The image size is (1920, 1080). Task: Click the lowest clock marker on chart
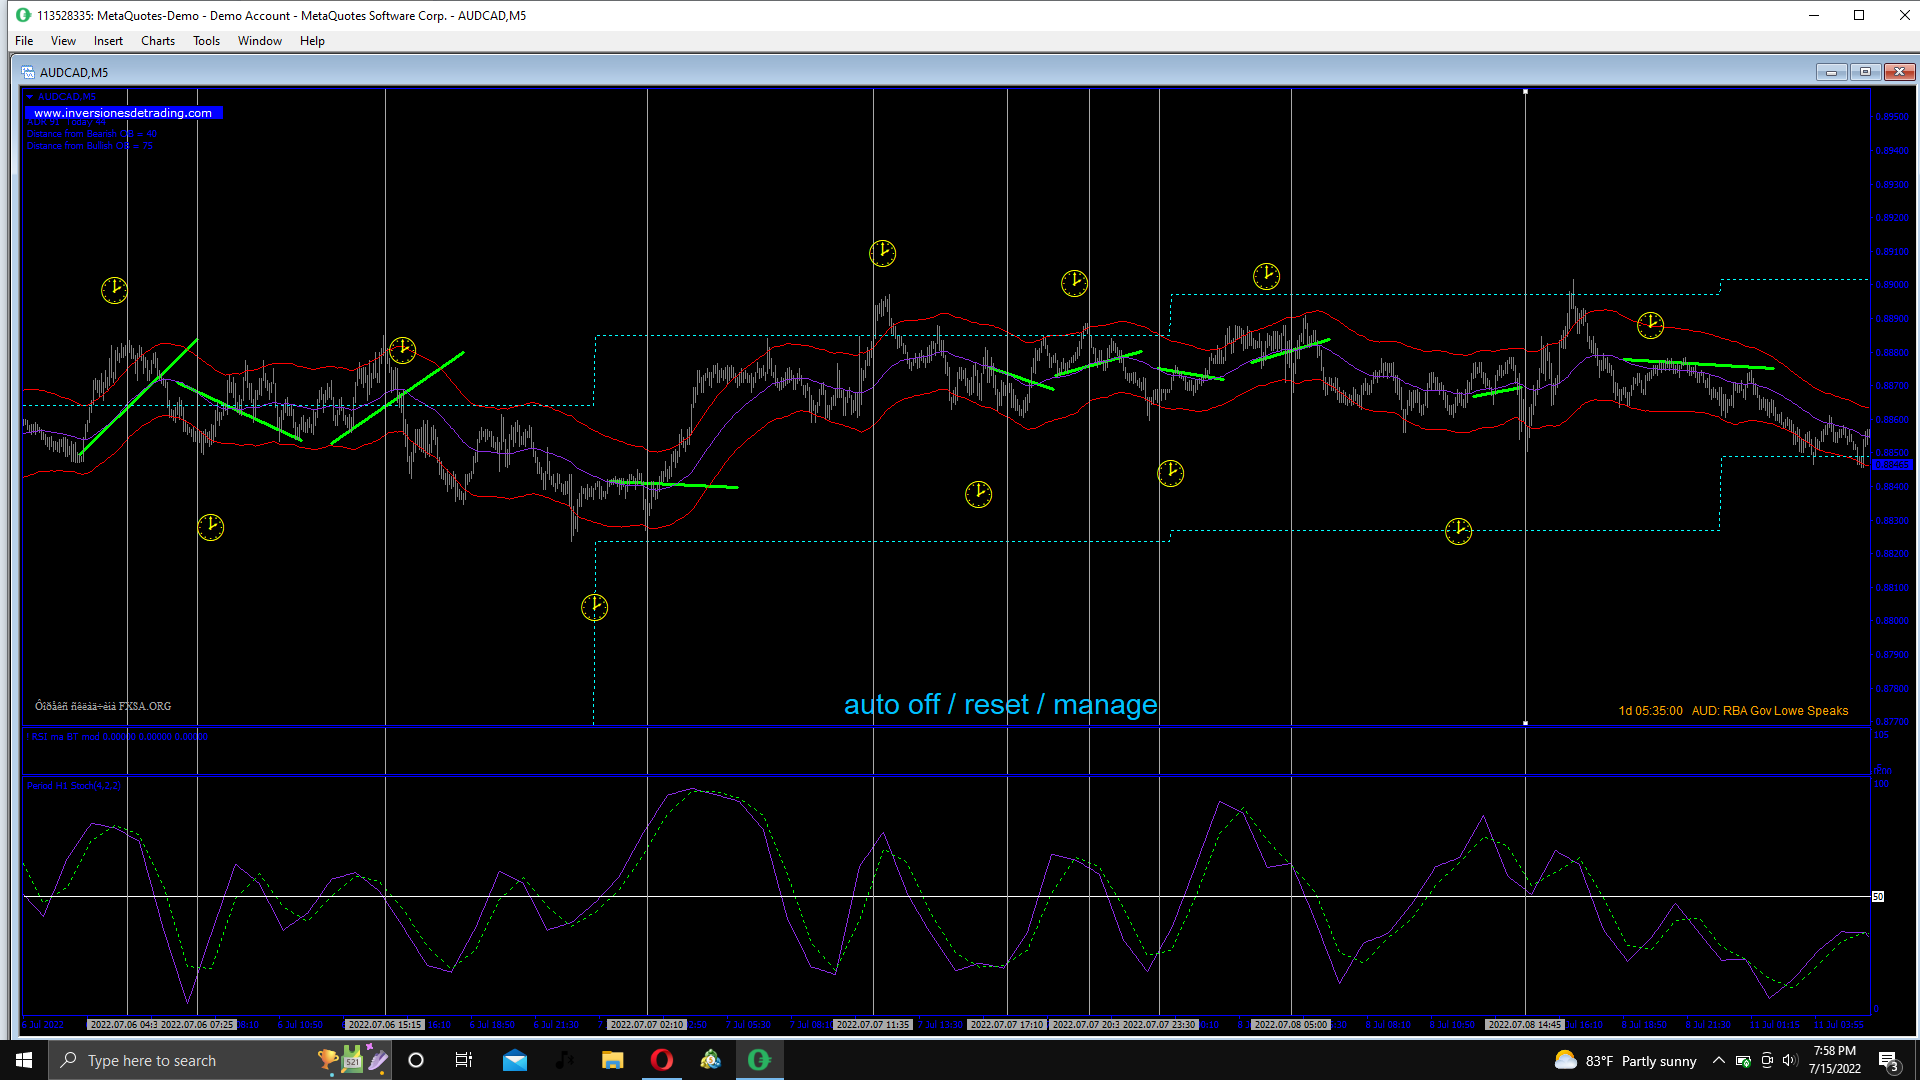tap(594, 607)
